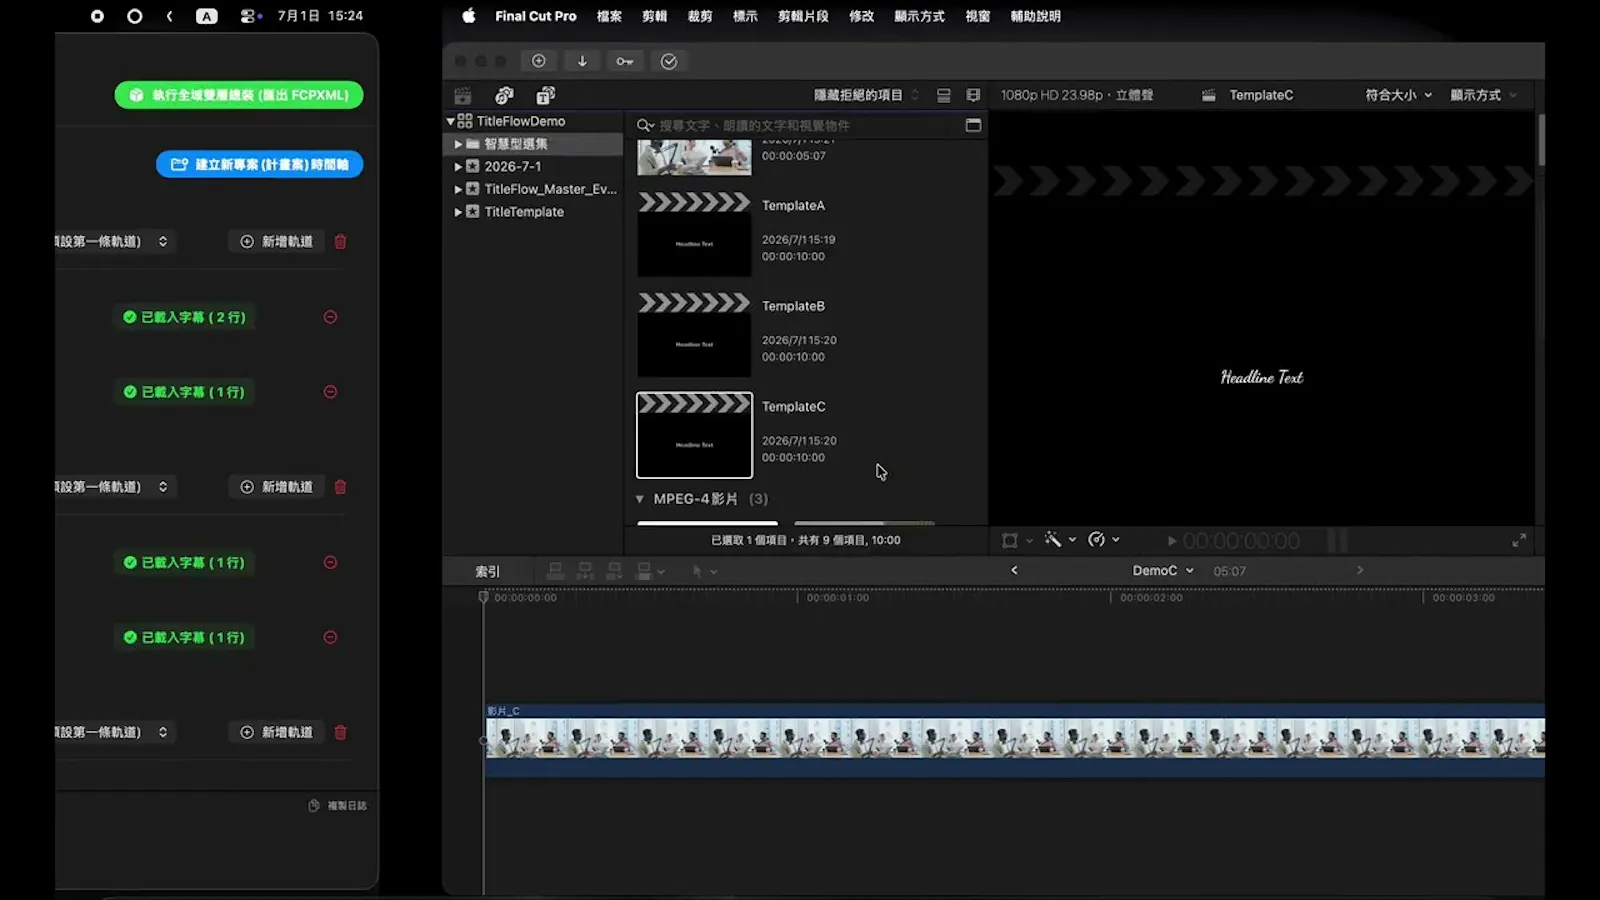Select the TemplateB project thumbnail
Image resolution: width=1600 pixels, height=900 pixels.
coord(694,335)
